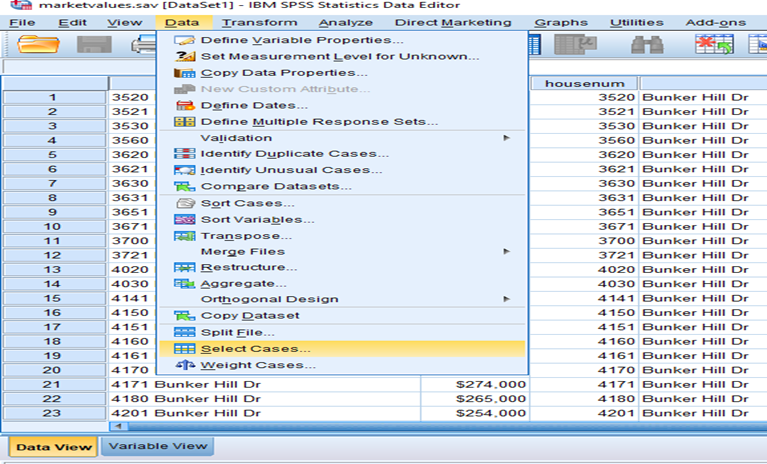Viewport: 767px width, 464px height.
Task: Click the Split File icon
Action: [184, 332]
